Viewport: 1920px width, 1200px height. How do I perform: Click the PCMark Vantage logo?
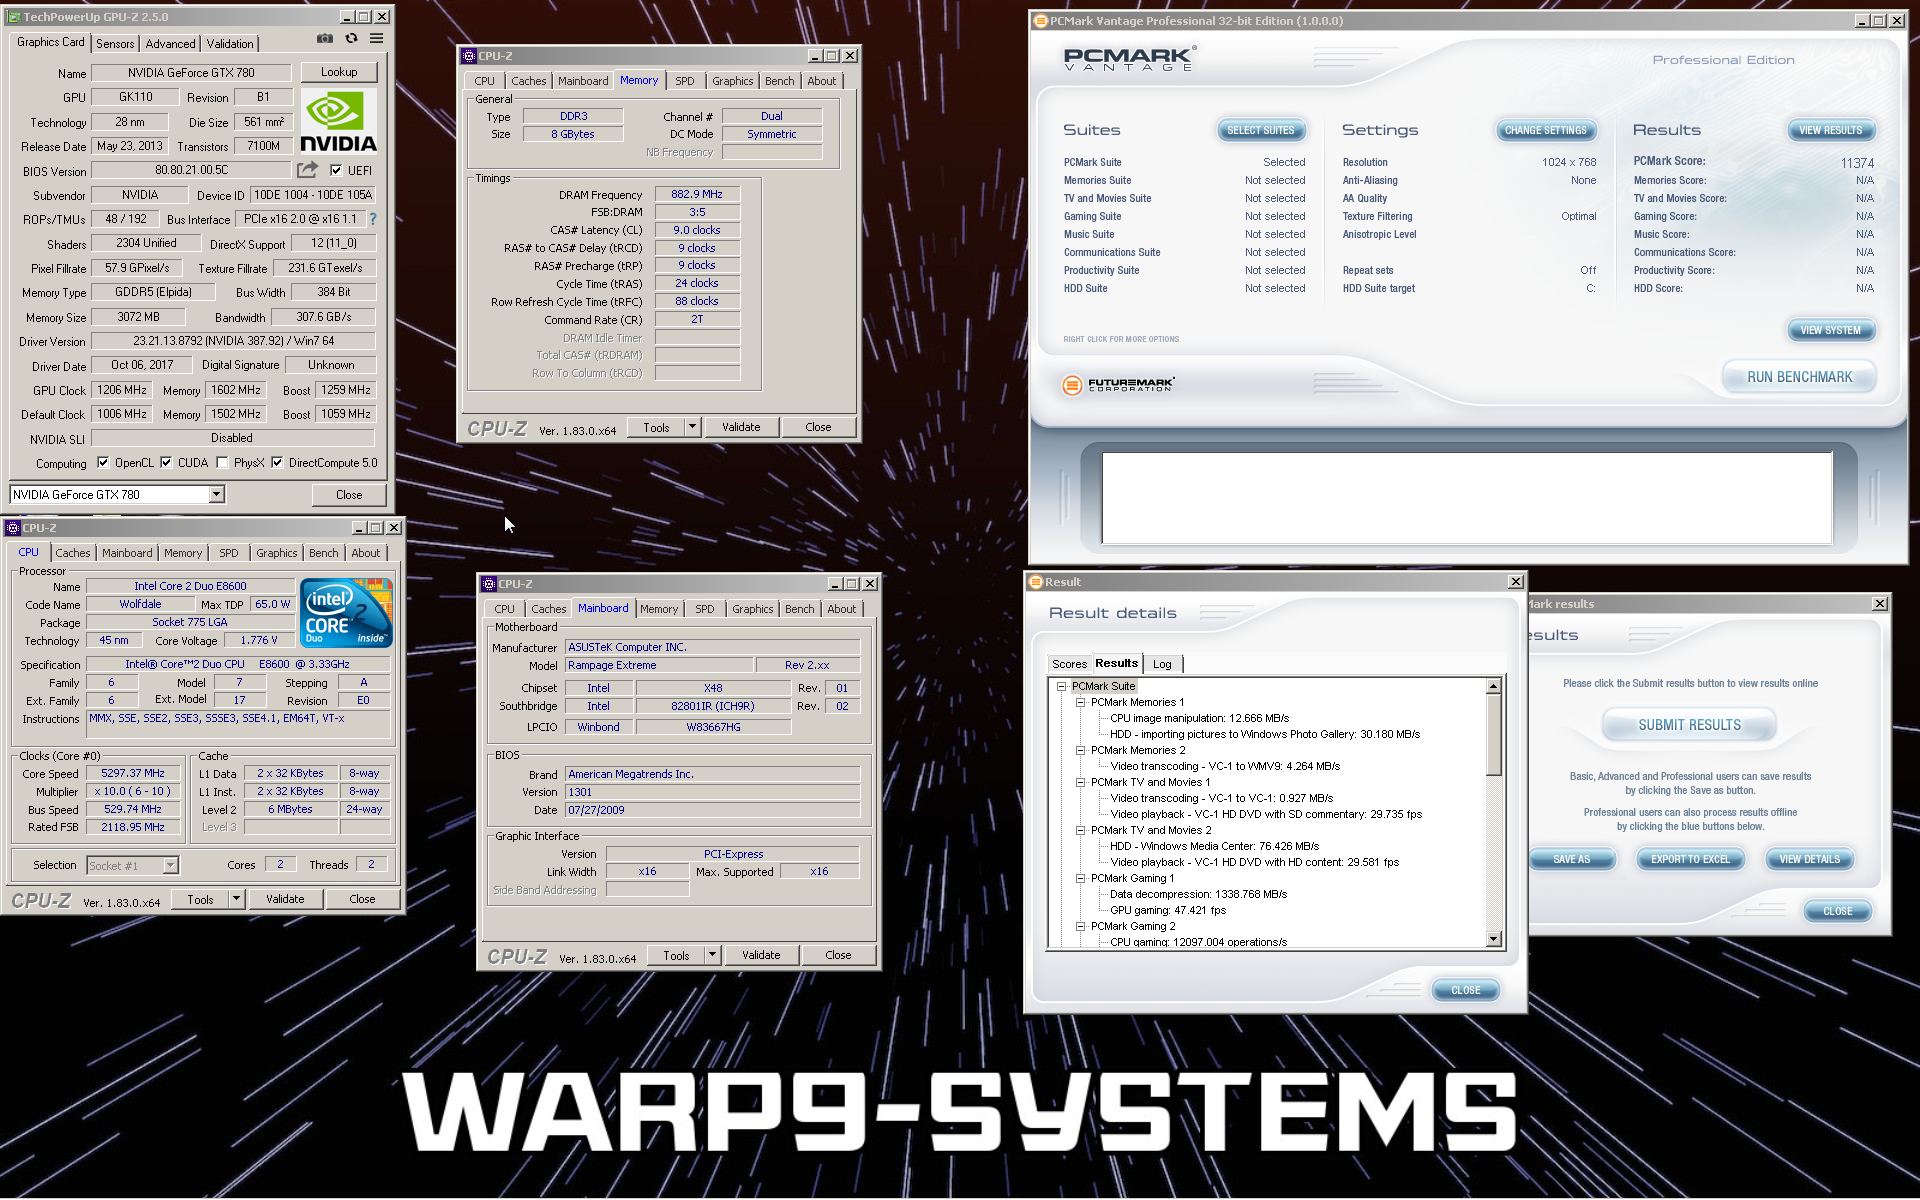[1129, 59]
